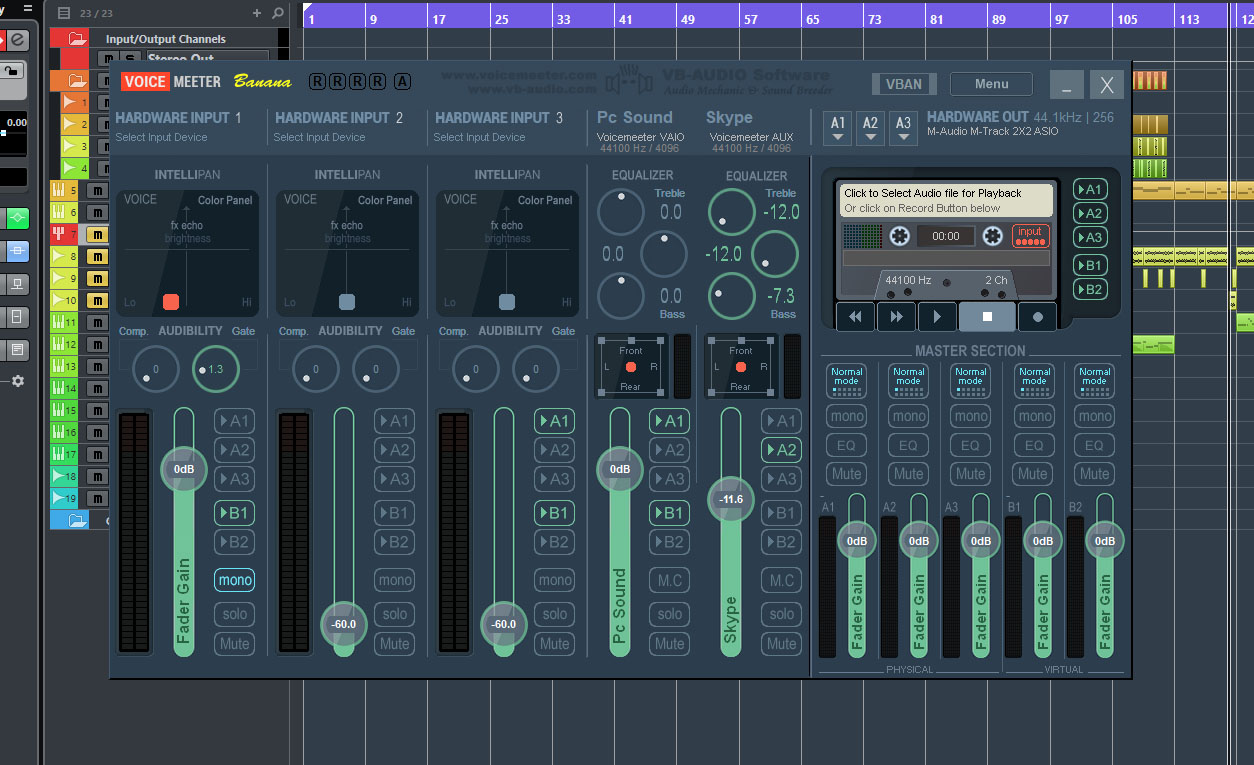Click the Skype fader knob at -11.6
The width and height of the screenshot is (1254, 765).
pos(731,499)
